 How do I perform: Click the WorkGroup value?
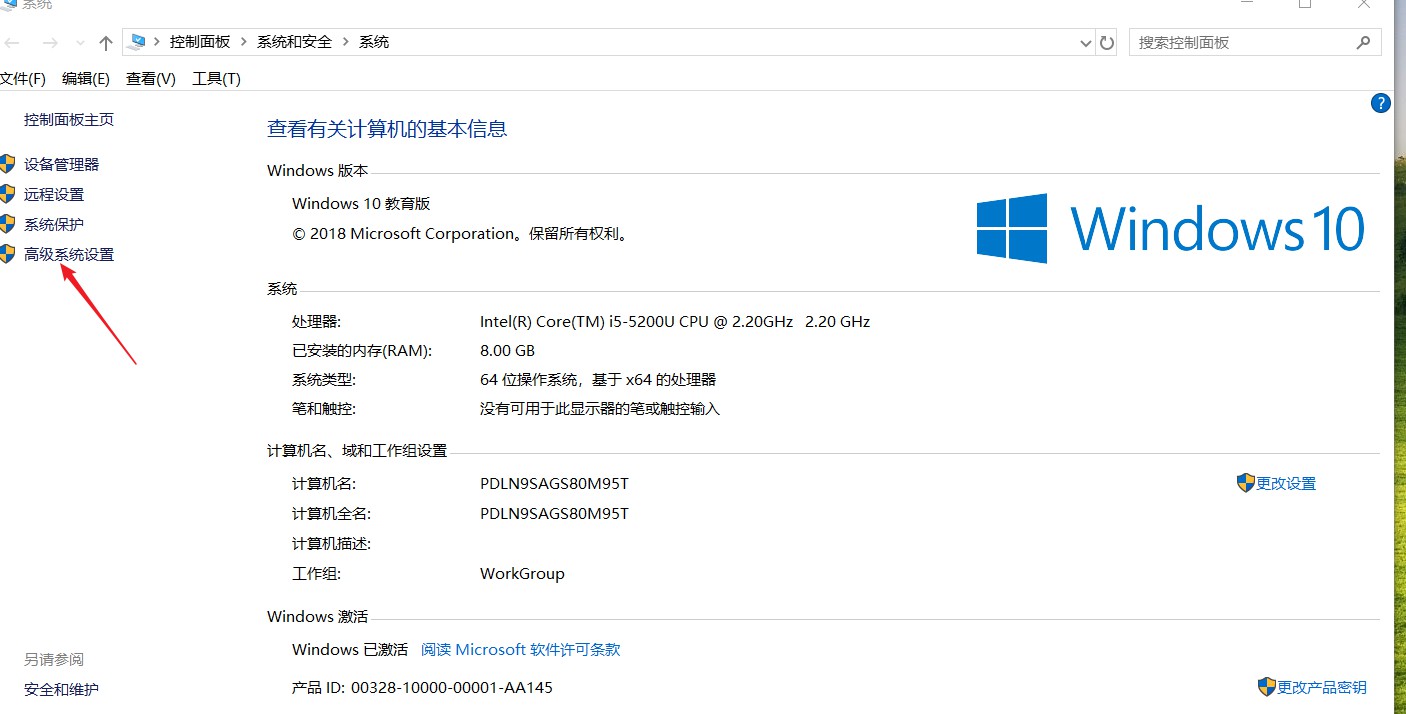click(522, 573)
